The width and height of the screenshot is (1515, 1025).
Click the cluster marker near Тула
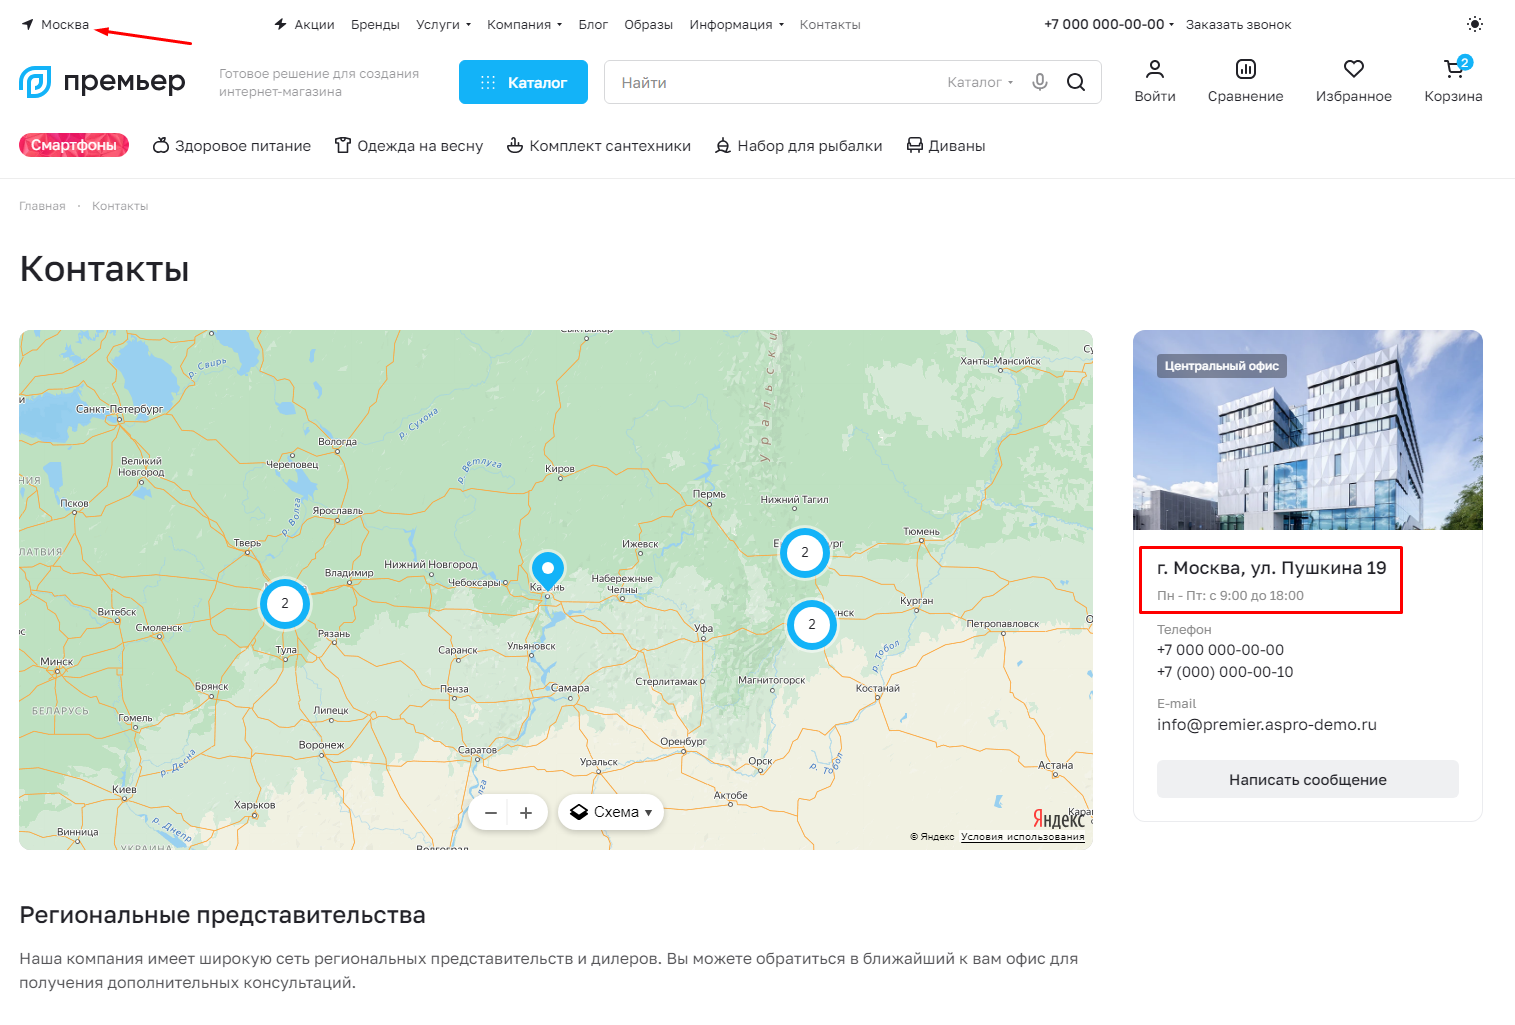pos(285,604)
